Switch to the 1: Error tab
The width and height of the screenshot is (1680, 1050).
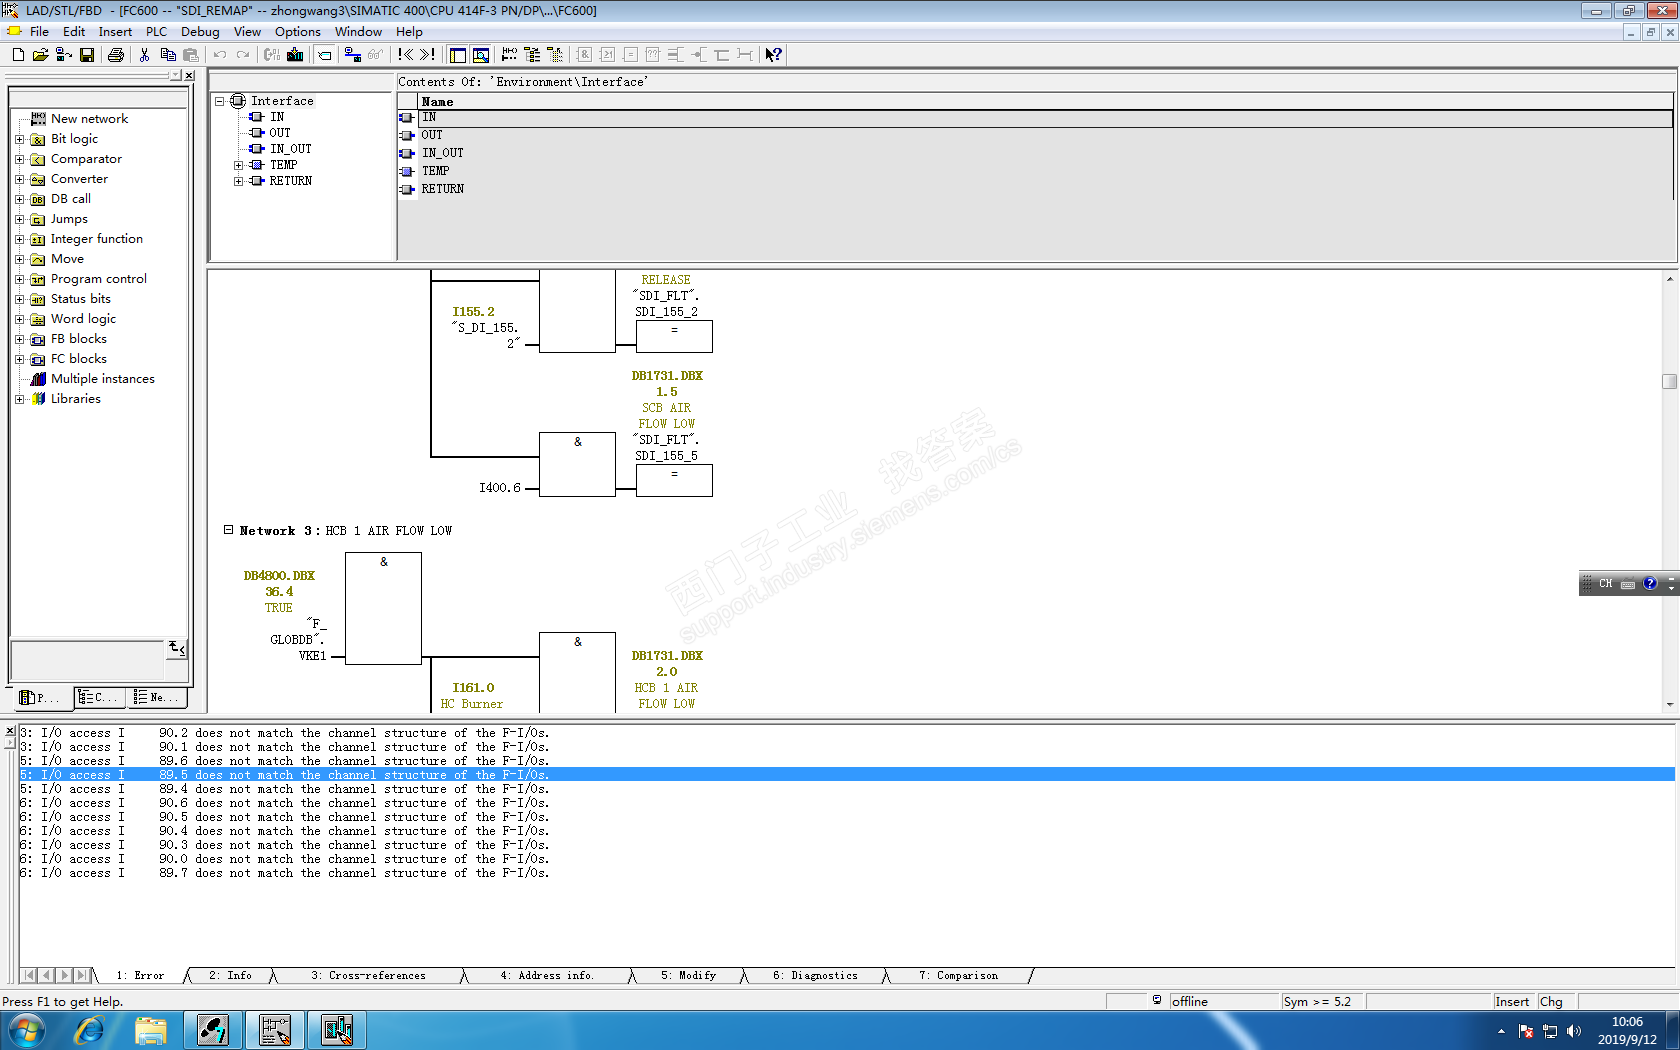click(140, 976)
